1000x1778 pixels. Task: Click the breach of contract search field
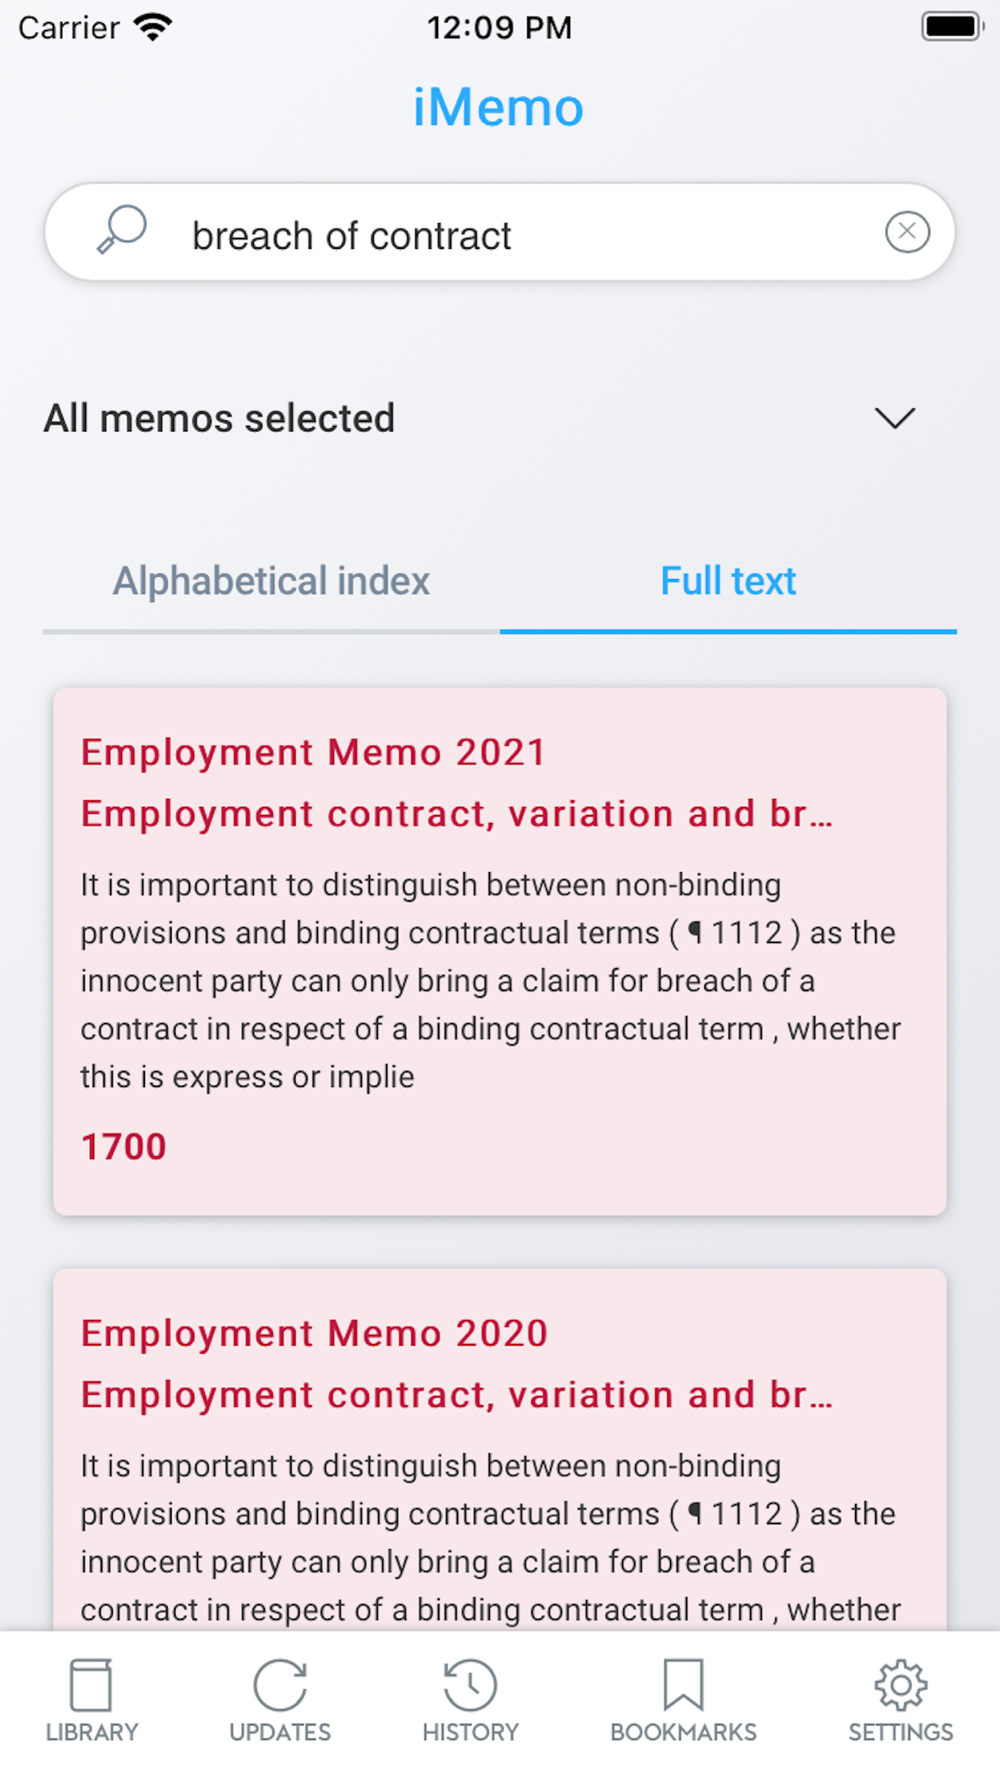500,232
